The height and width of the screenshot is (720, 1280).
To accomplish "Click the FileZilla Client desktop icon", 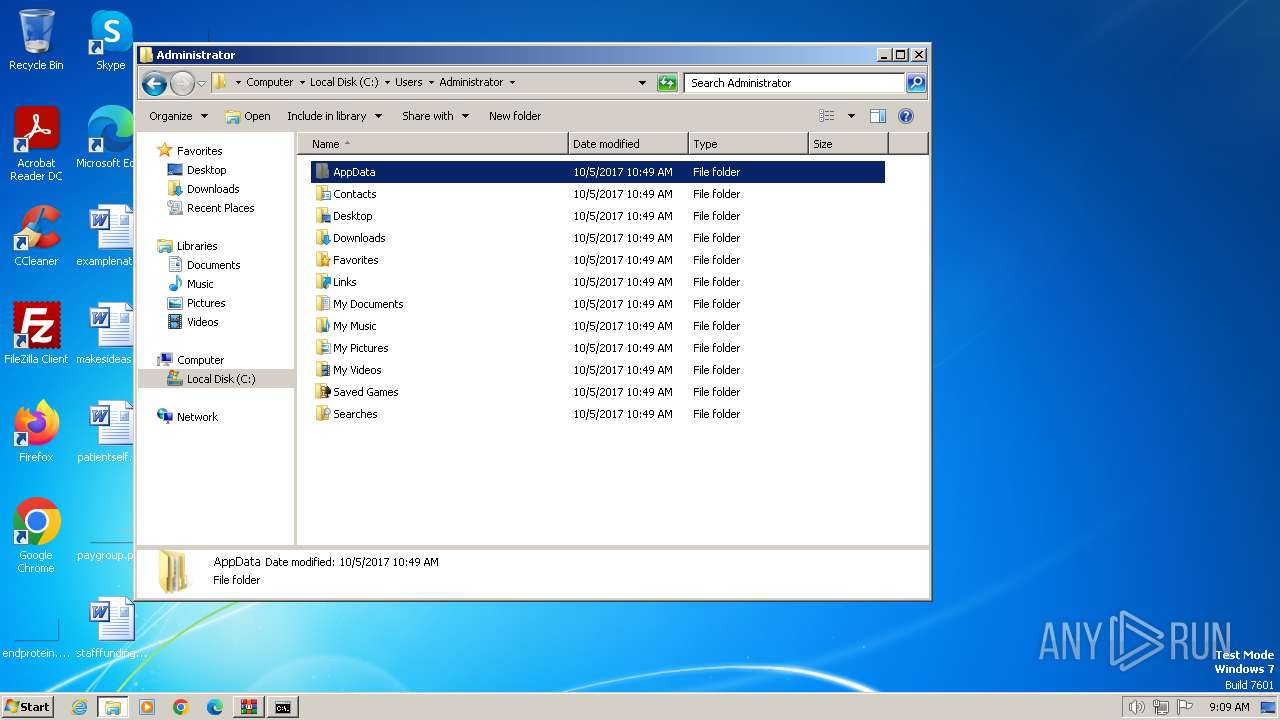I will tap(36, 334).
